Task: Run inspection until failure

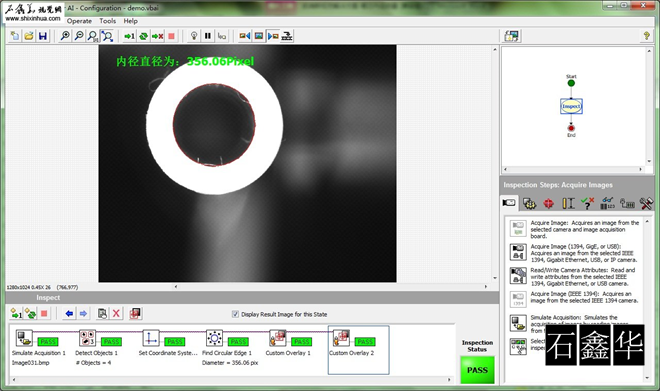Action: [x=157, y=36]
